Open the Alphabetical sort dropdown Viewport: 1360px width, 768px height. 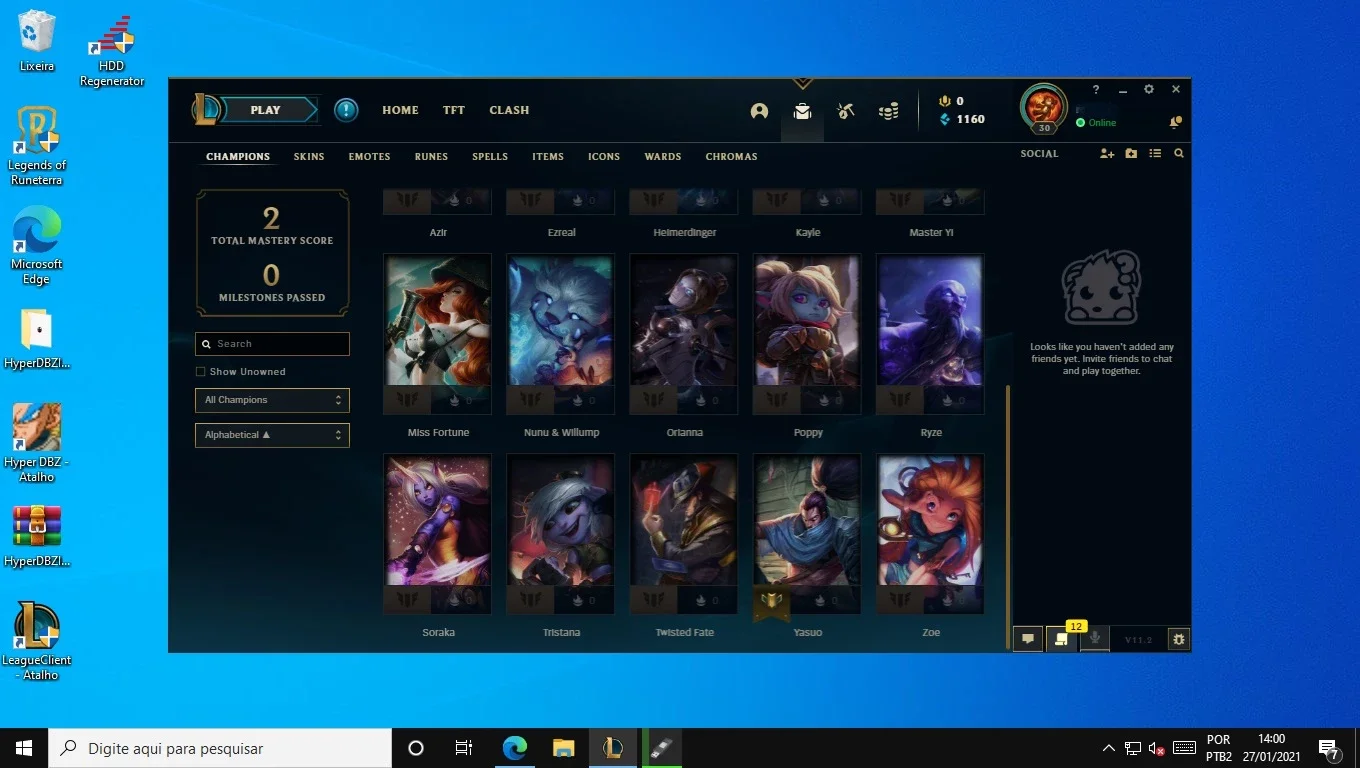pyautogui.click(x=272, y=435)
